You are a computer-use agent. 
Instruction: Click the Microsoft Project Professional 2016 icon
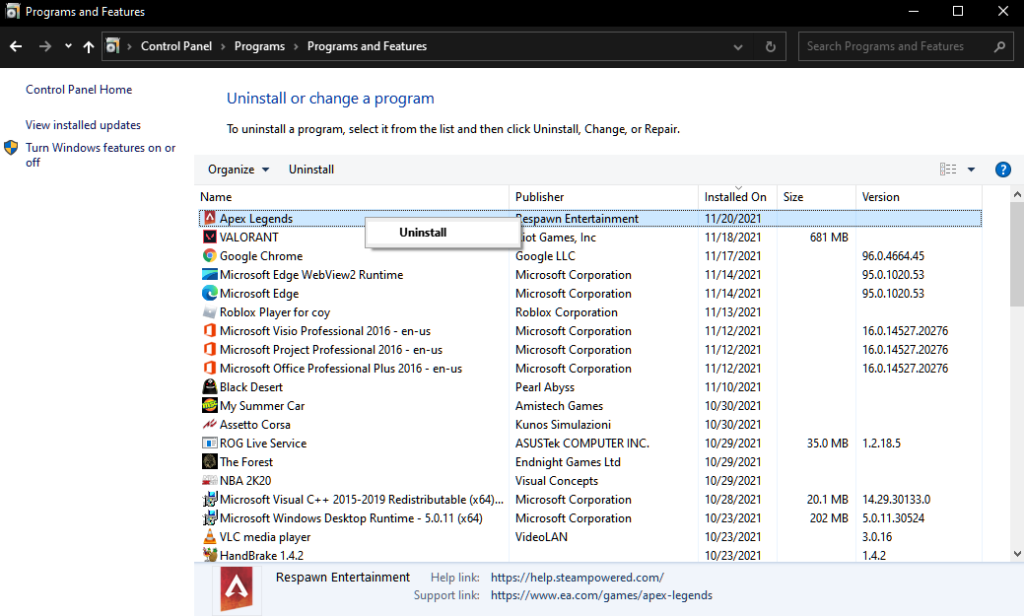coord(210,349)
